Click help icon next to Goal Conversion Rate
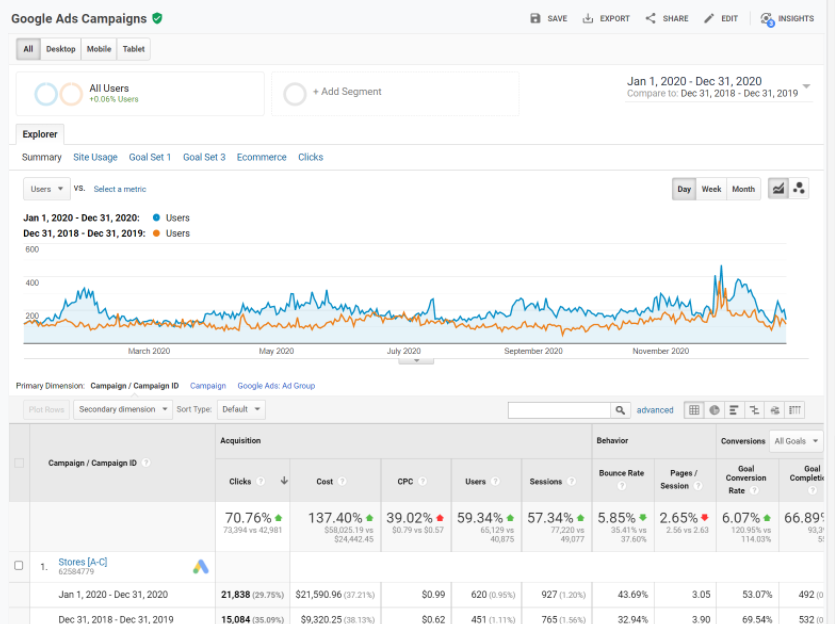The image size is (835, 624). pyautogui.click(x=754, y=490)
